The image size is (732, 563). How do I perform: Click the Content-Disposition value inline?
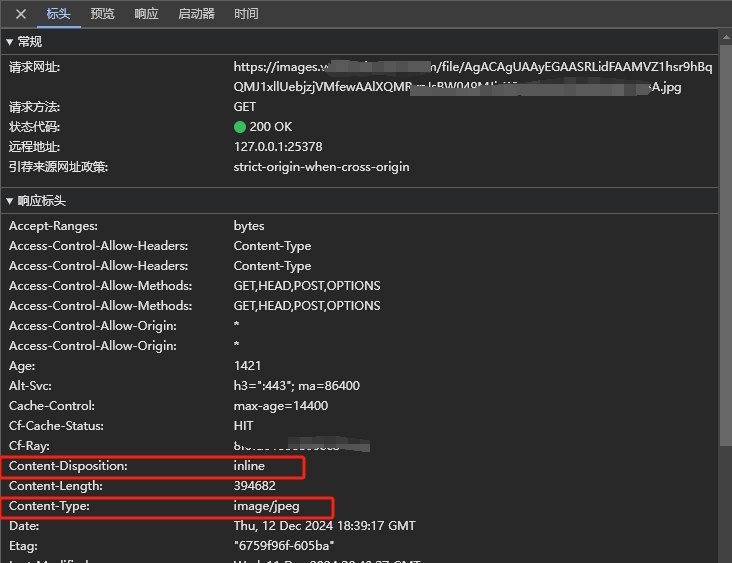[x=250, y=466]
